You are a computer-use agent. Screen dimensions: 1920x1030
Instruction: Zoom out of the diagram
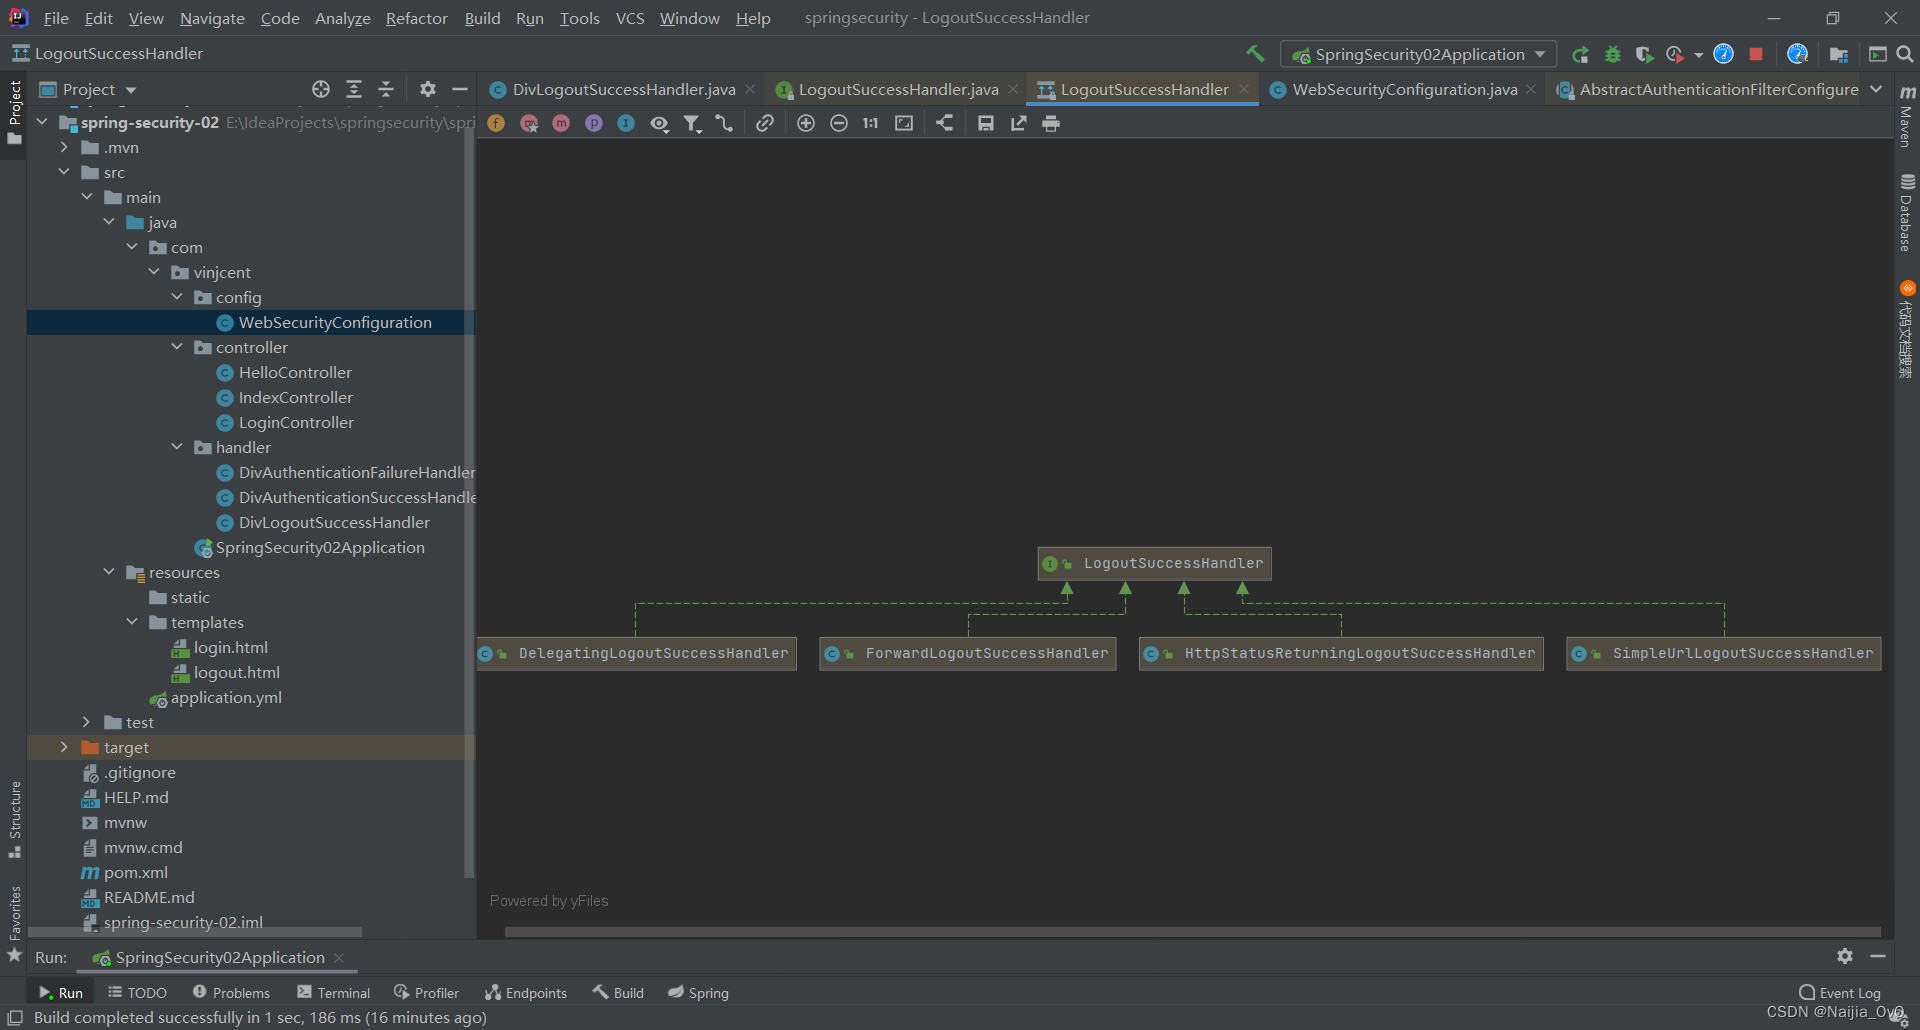coord(839,123)
